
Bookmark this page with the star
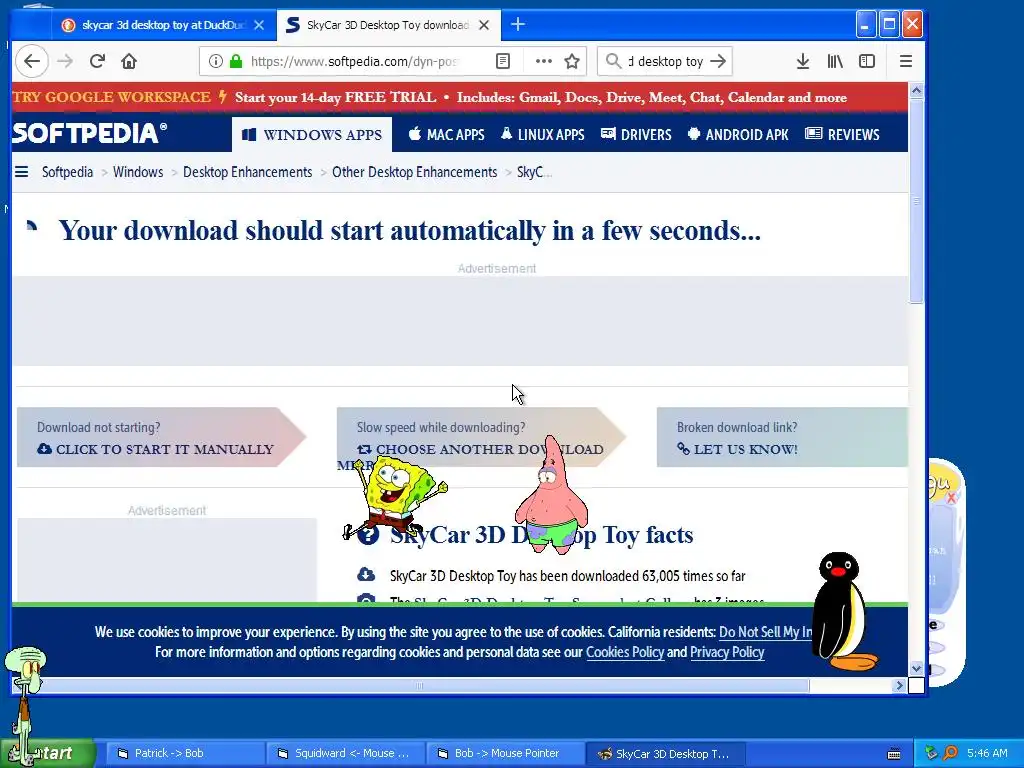tap(572, 61)
